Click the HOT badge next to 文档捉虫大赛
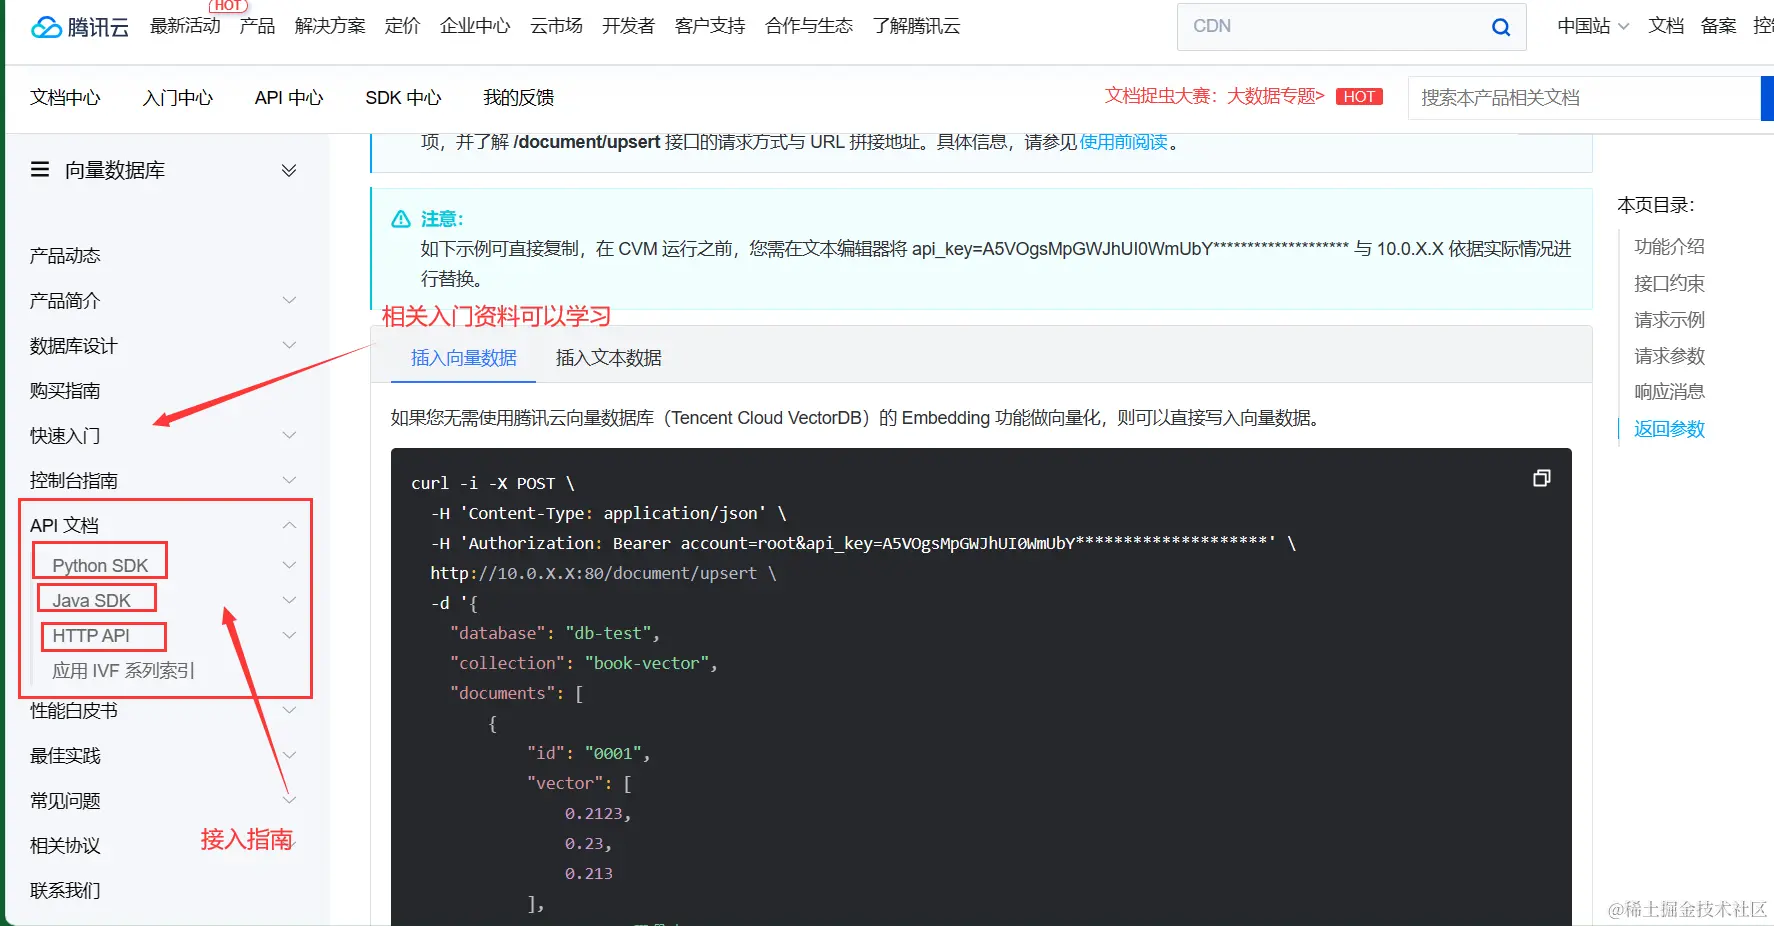 1359,96
